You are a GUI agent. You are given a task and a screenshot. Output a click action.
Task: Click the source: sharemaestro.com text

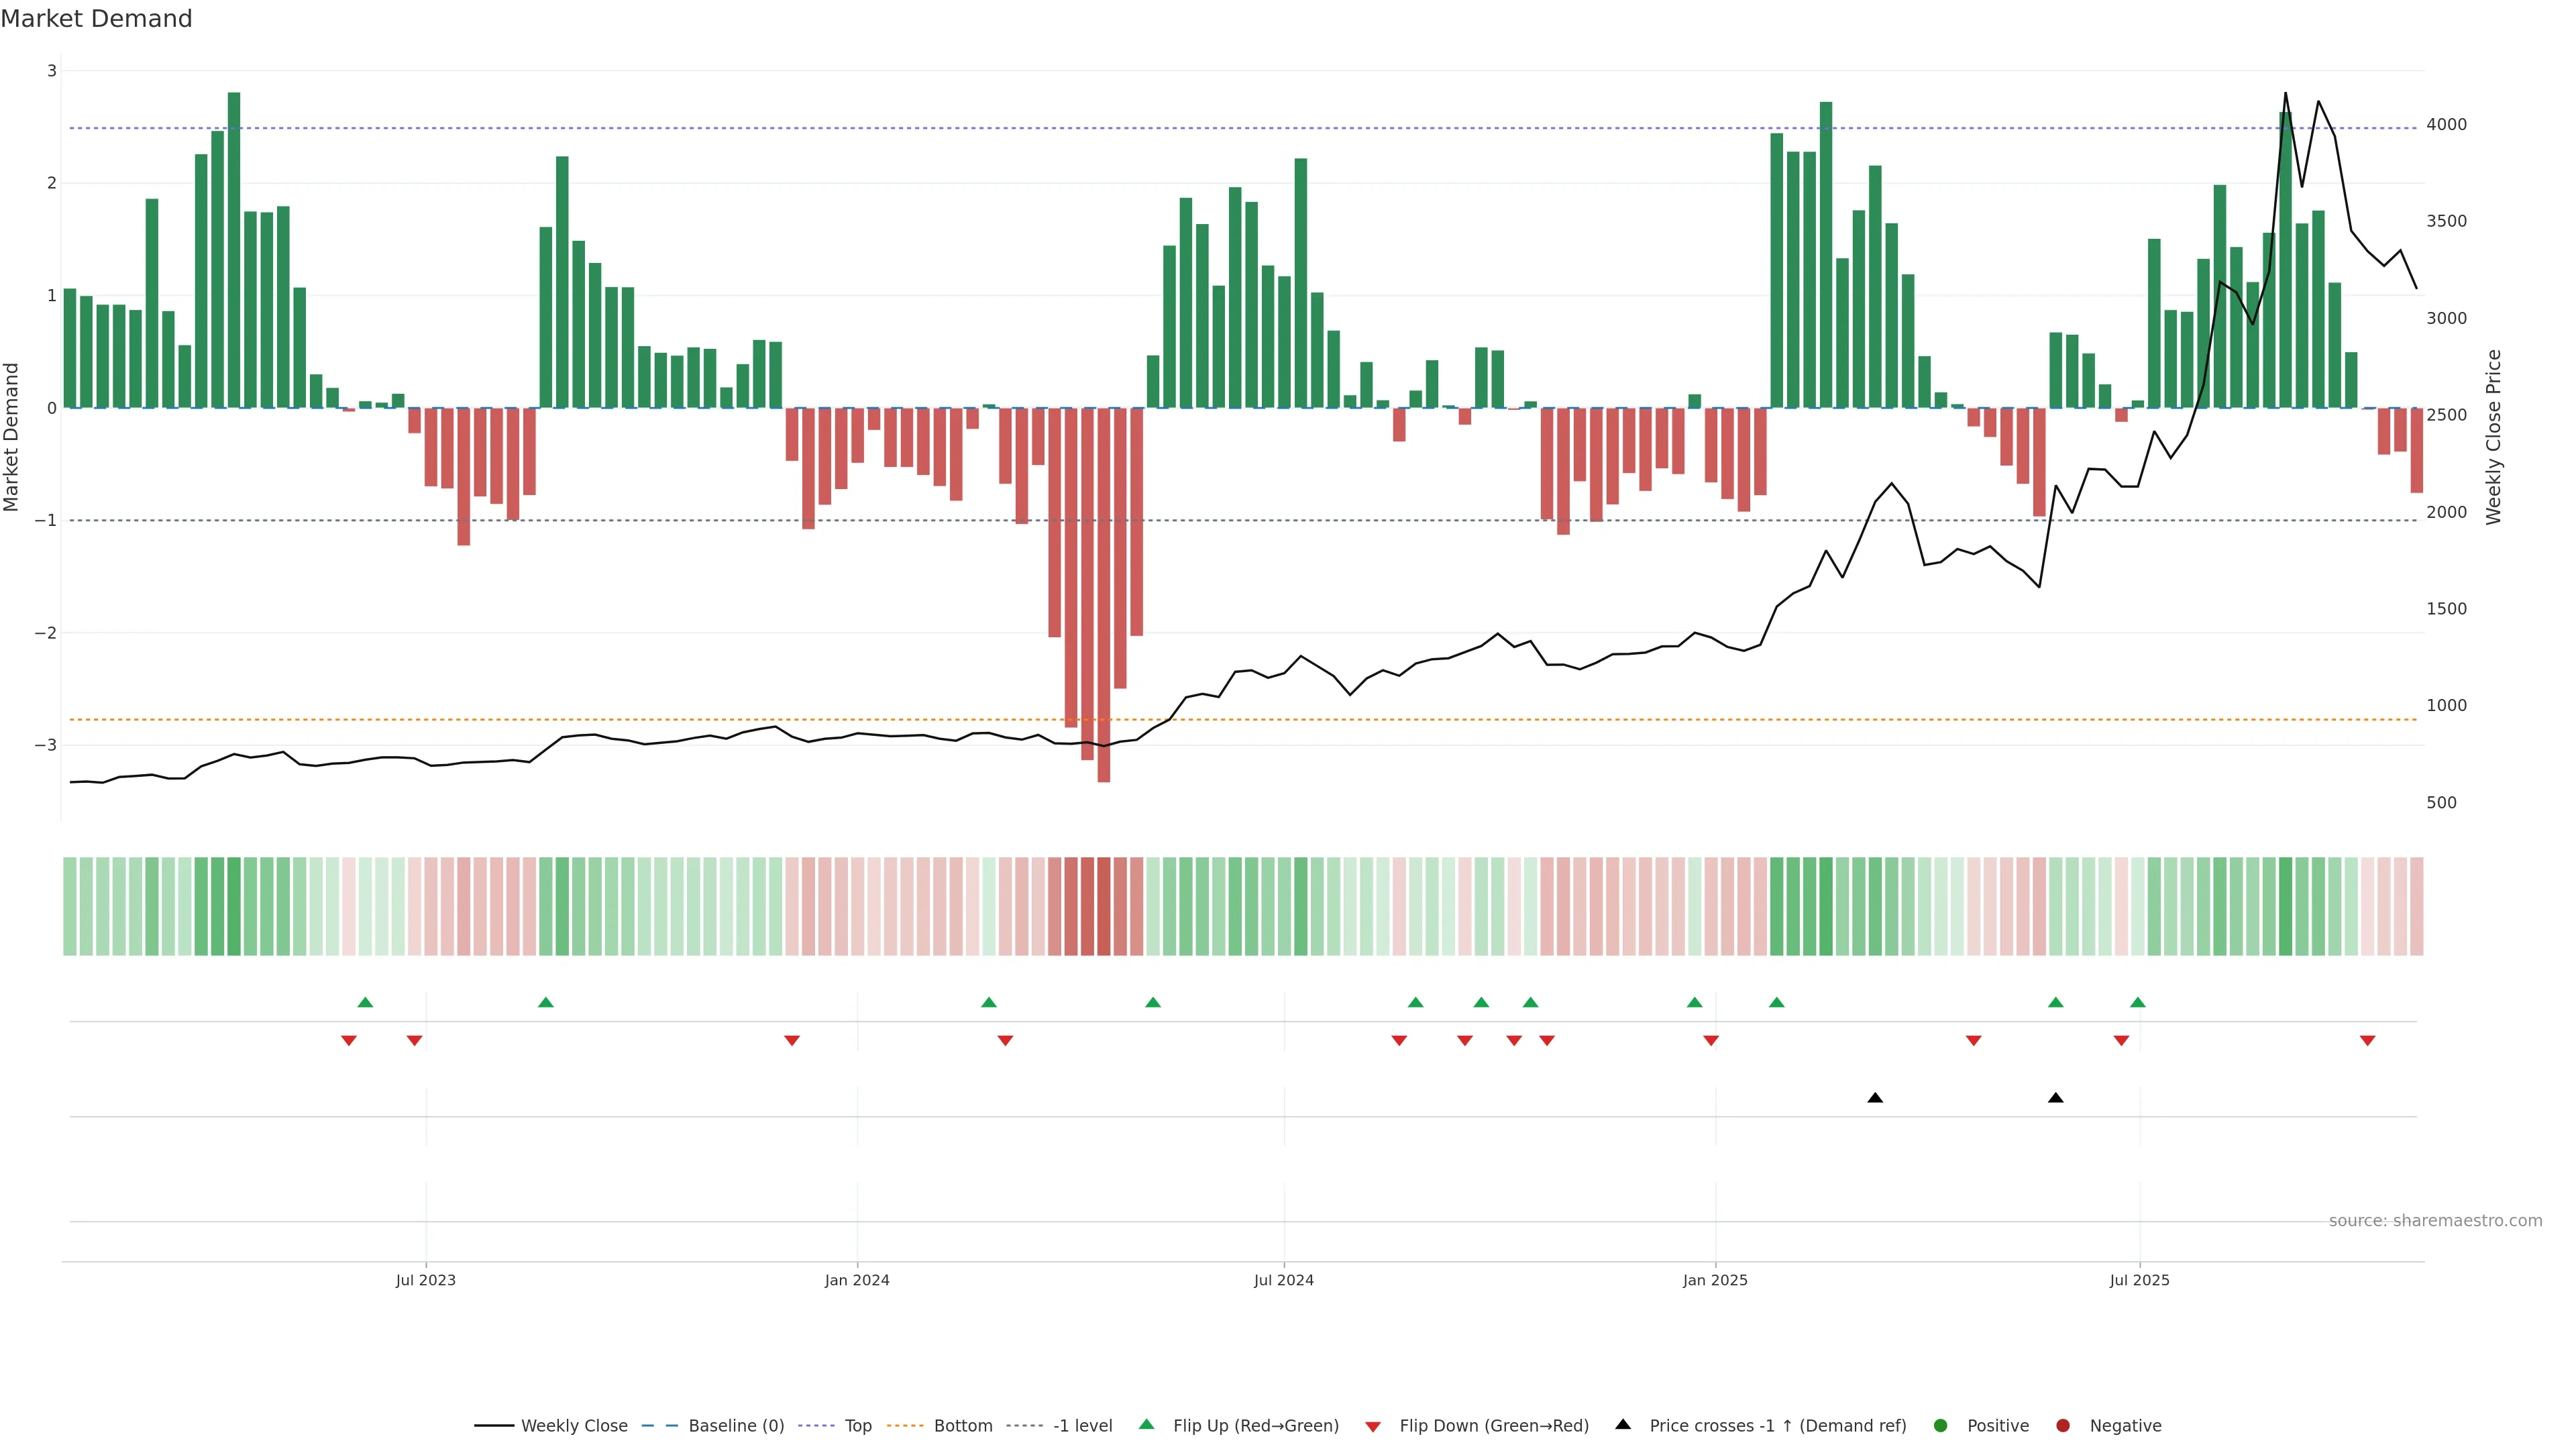(2435, 1221)
